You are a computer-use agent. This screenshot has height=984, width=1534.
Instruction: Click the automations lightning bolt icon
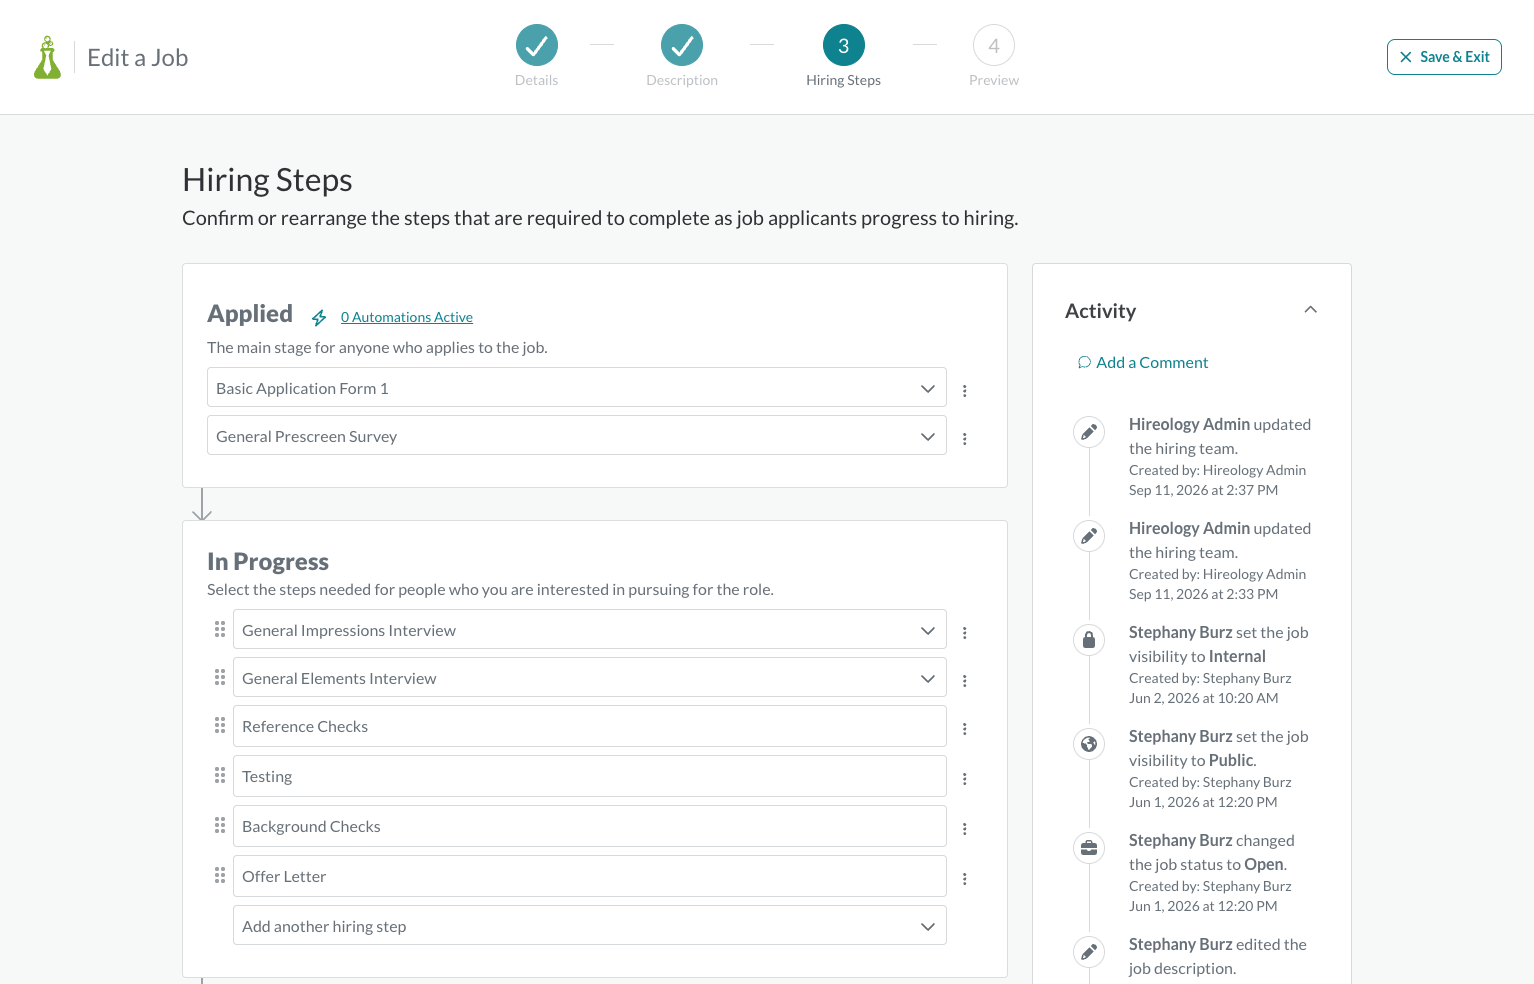[x=319, y=317]
